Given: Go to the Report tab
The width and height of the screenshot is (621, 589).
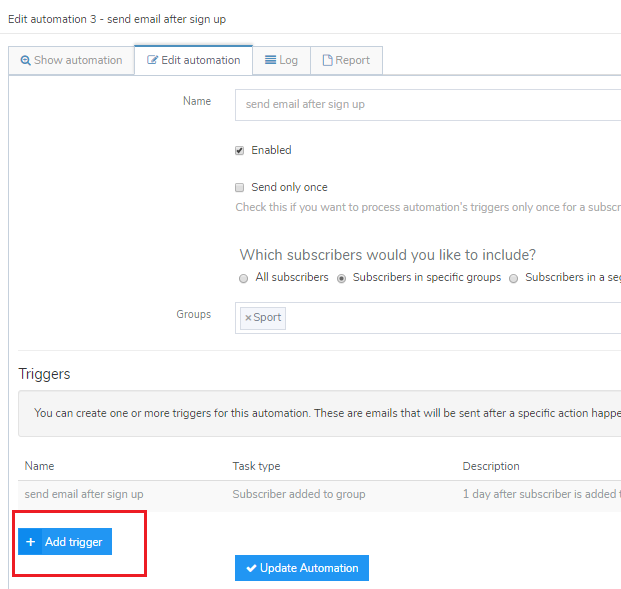Looking at the screenshot, I should pyautogui.click(x=346, y=60).
